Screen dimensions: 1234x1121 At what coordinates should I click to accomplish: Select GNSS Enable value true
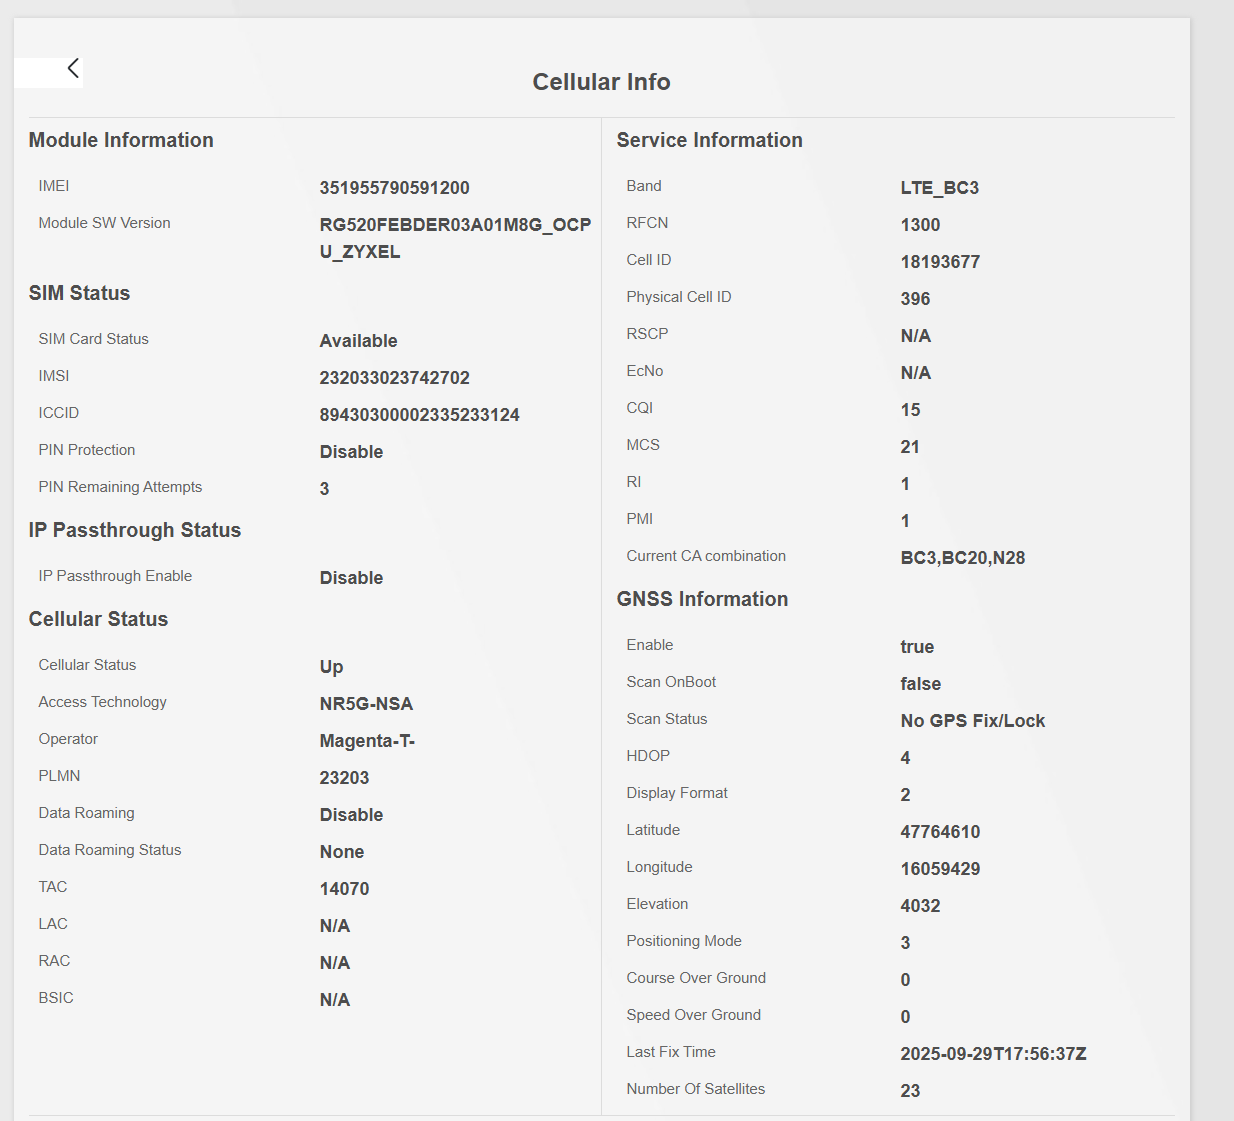[917, 647]
